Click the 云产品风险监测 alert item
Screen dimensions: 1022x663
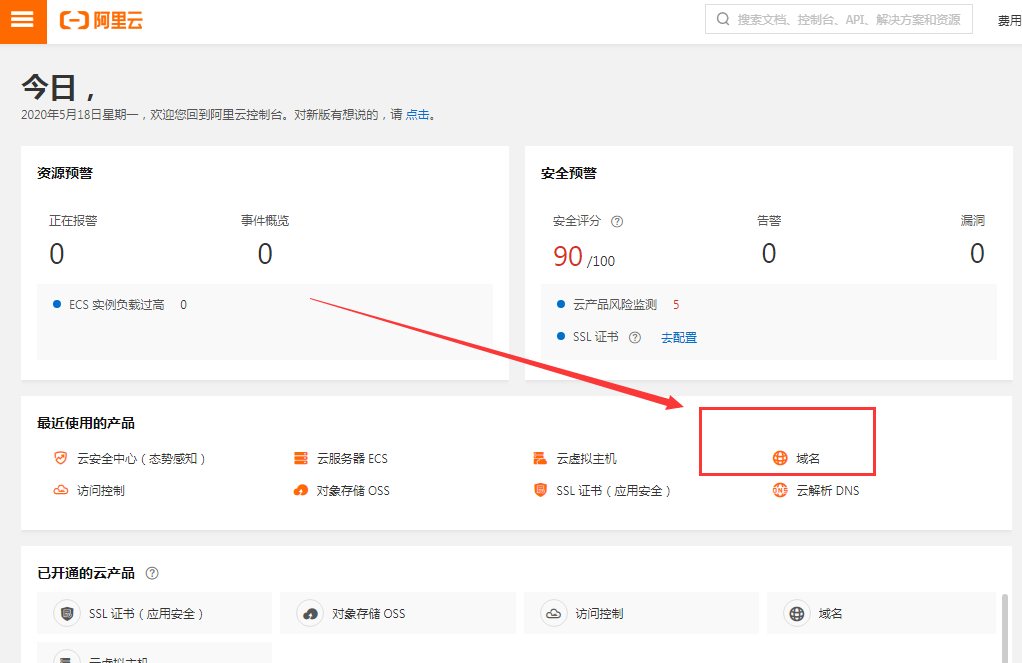pyautogui.click(x=615, y=305)
